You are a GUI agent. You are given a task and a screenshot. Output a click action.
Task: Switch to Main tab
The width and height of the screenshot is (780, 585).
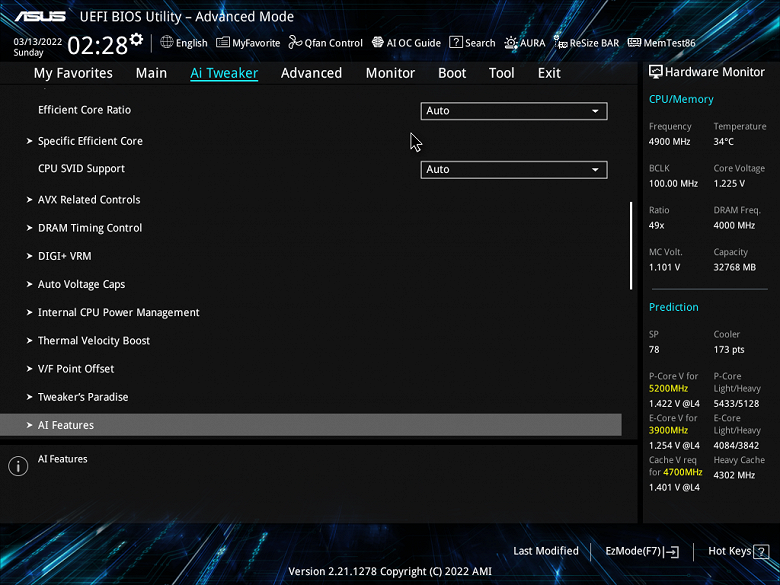point(151,73)
